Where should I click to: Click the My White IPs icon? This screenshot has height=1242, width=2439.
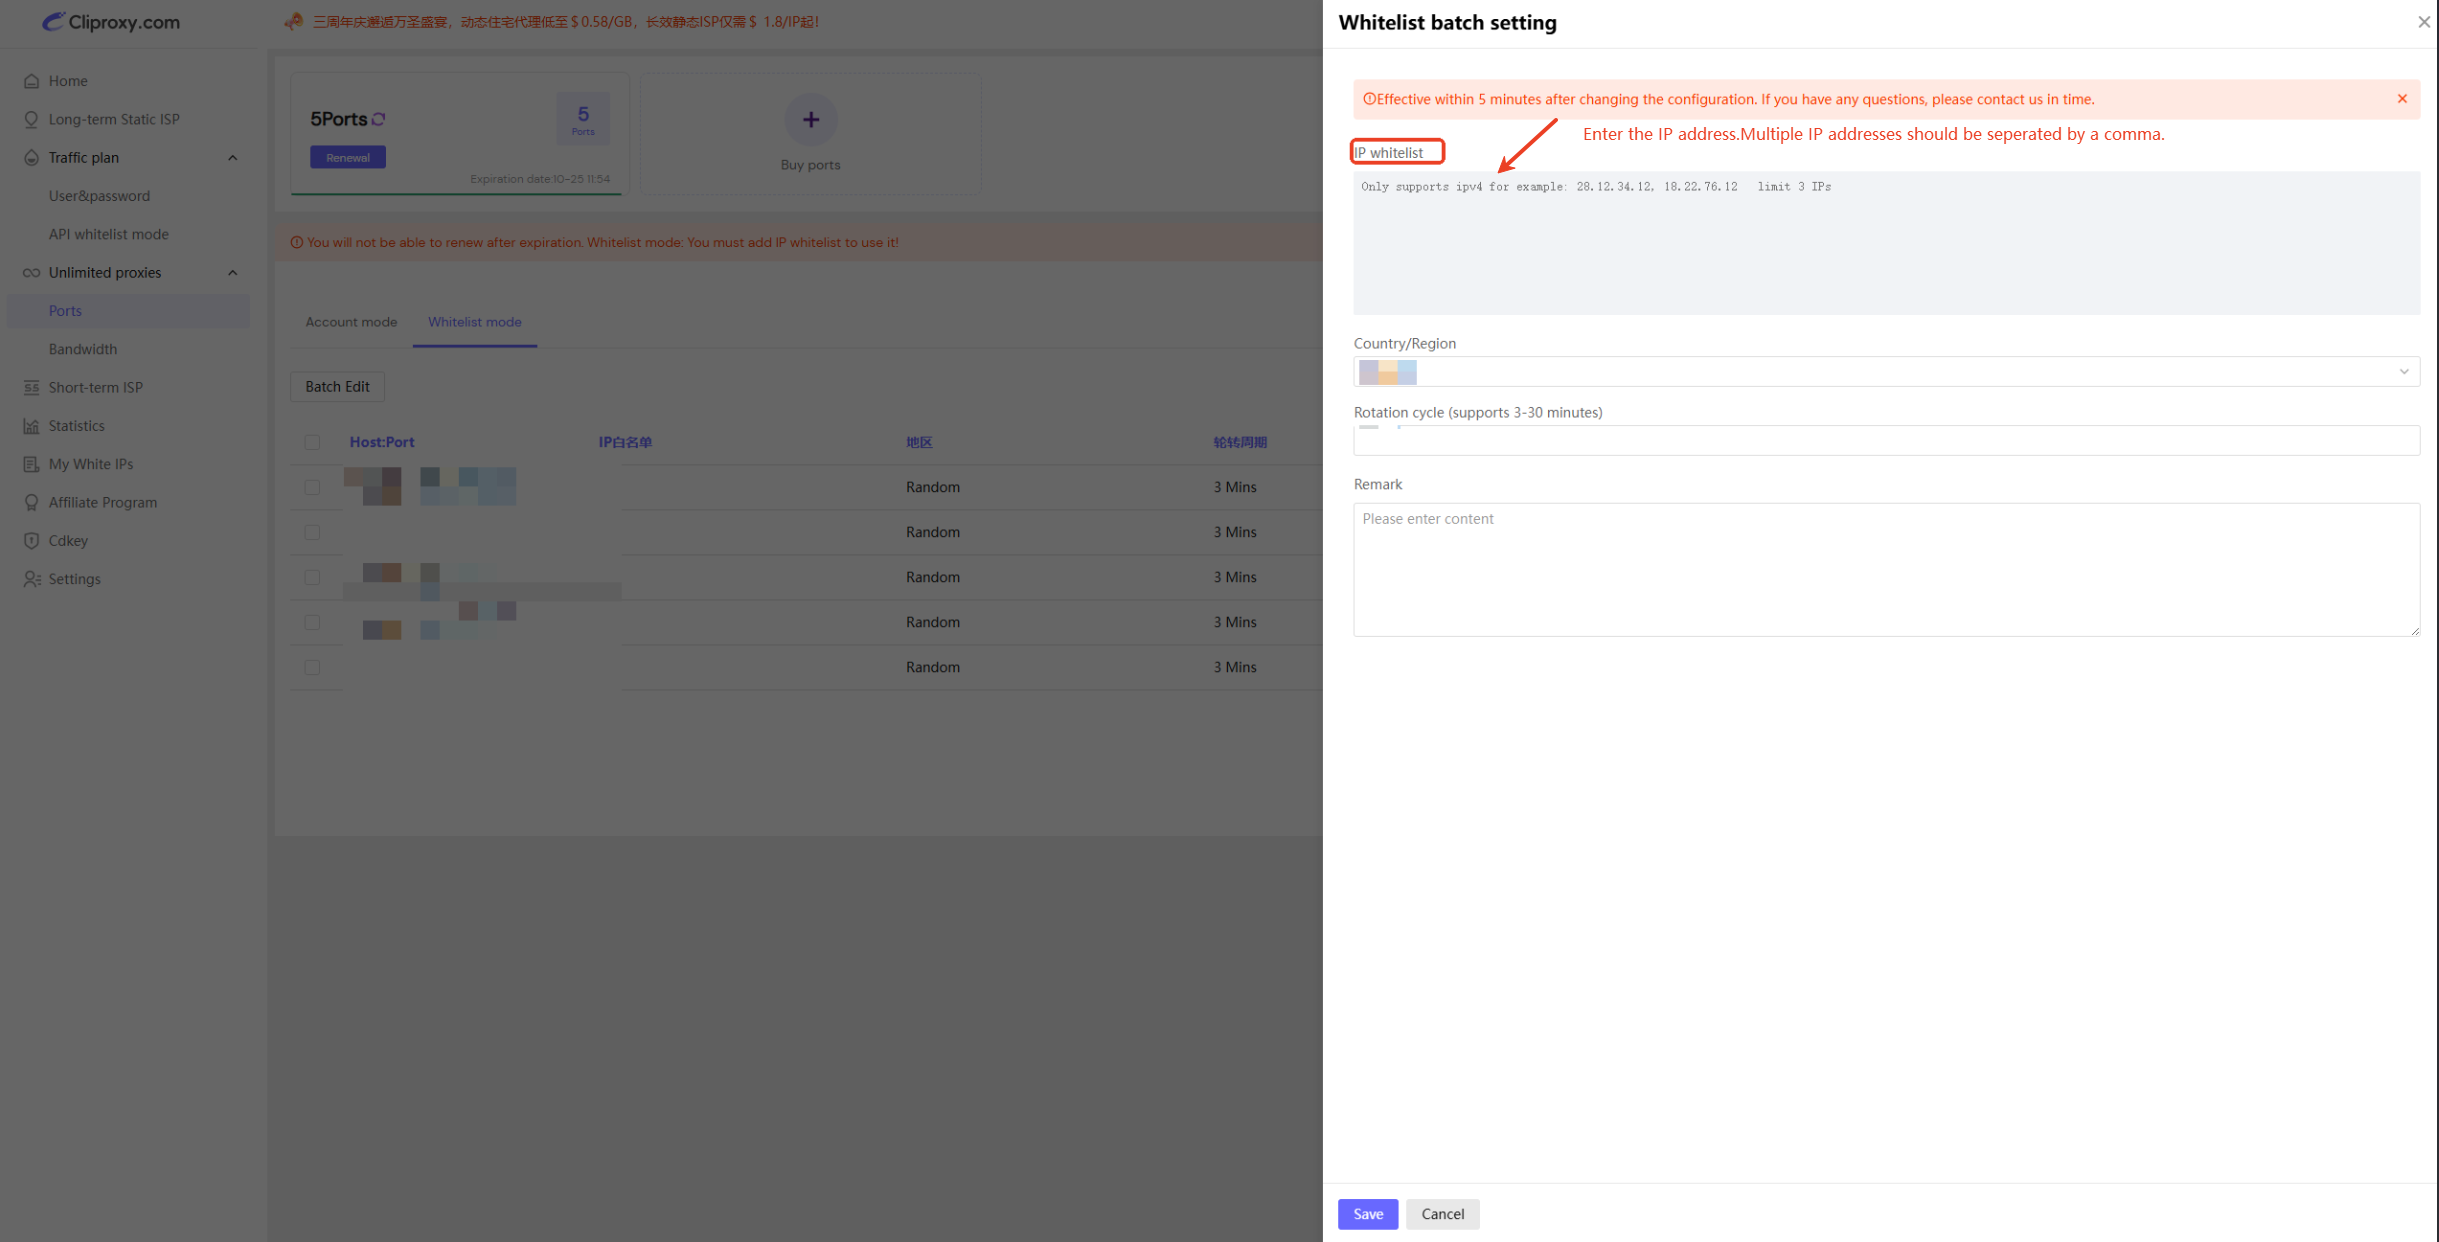[x=31, y=464]
